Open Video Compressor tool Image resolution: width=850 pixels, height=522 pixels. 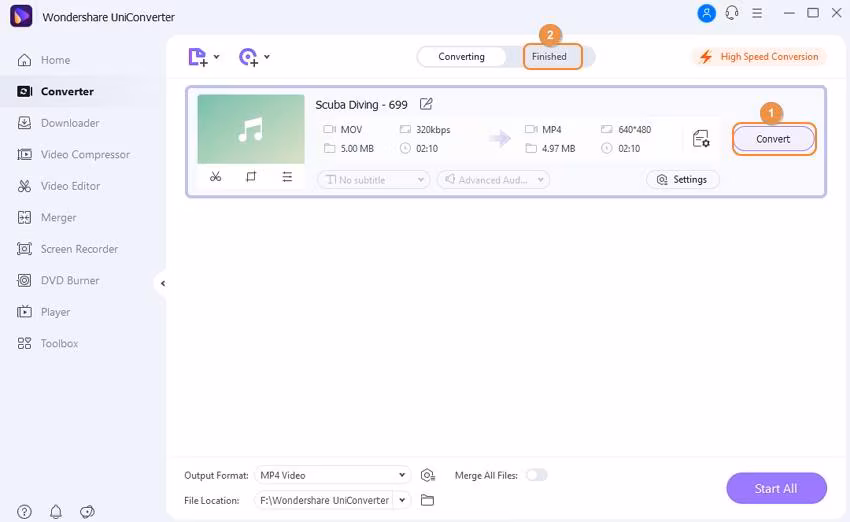[x=73, y=154]
